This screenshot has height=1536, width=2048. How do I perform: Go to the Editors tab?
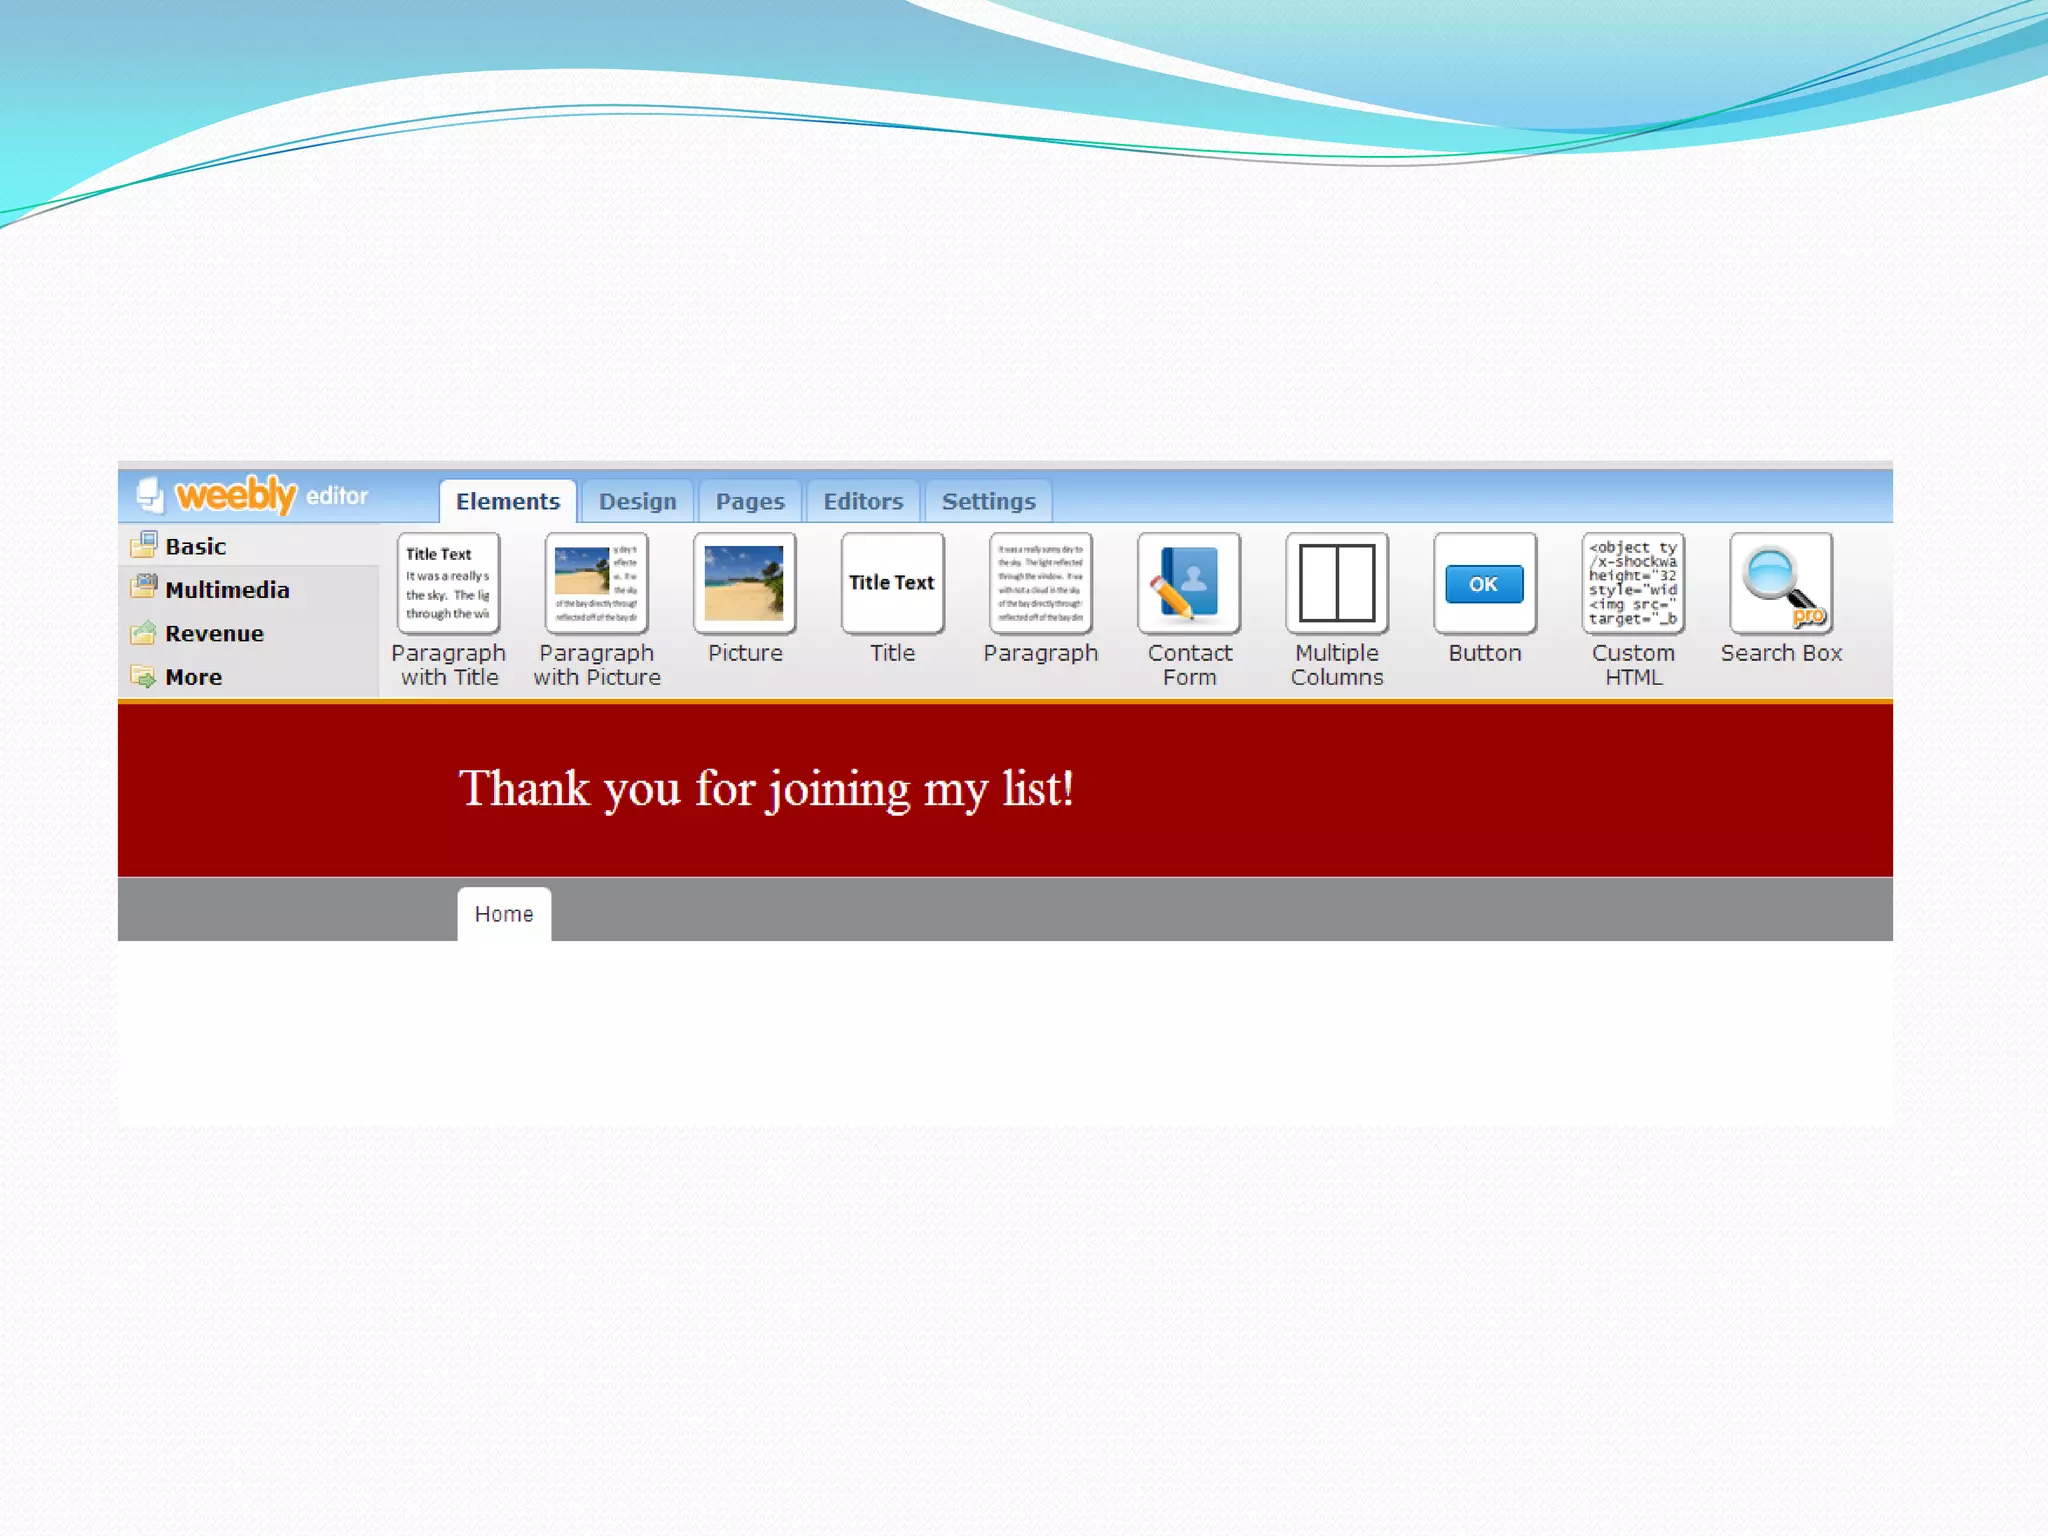pos(863,502)
